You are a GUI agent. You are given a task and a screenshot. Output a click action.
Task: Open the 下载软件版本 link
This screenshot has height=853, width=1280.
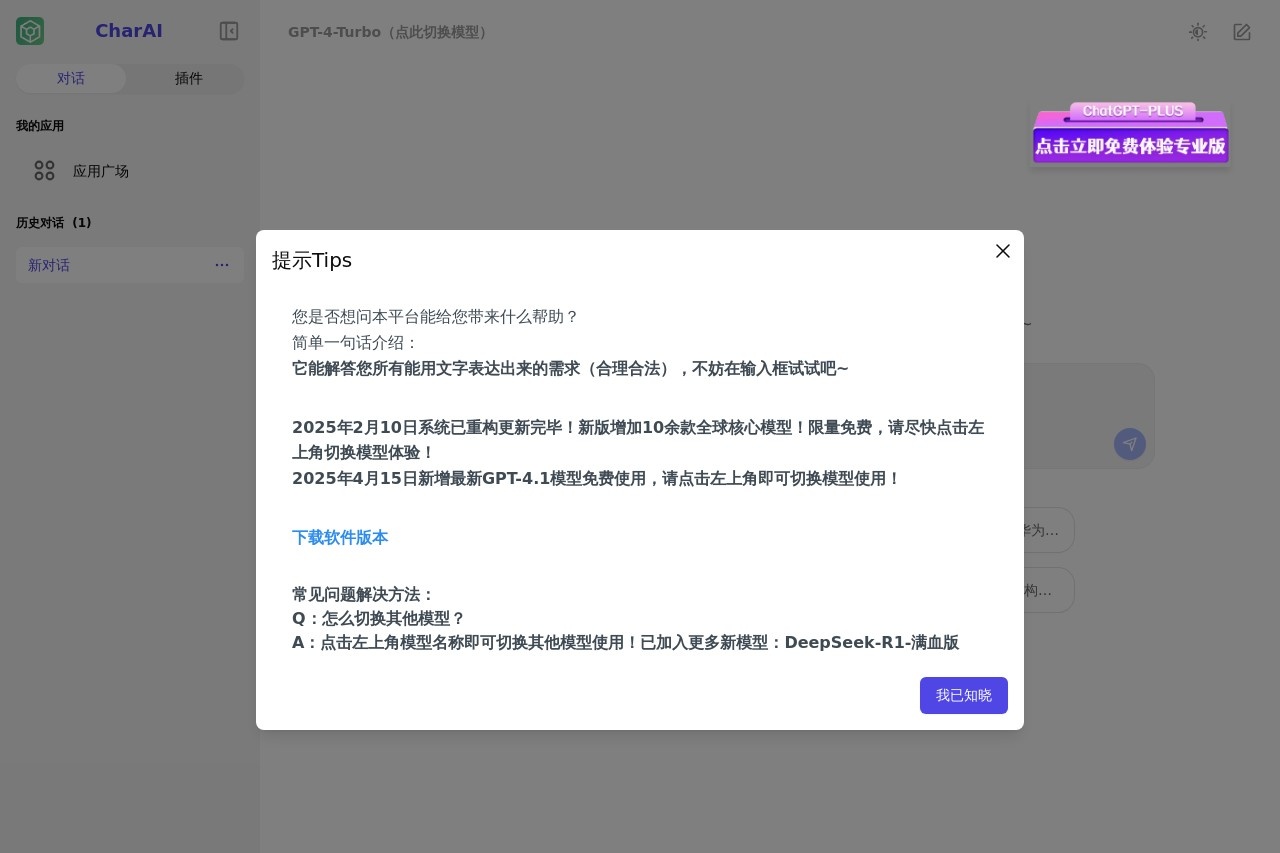[340, 538]
